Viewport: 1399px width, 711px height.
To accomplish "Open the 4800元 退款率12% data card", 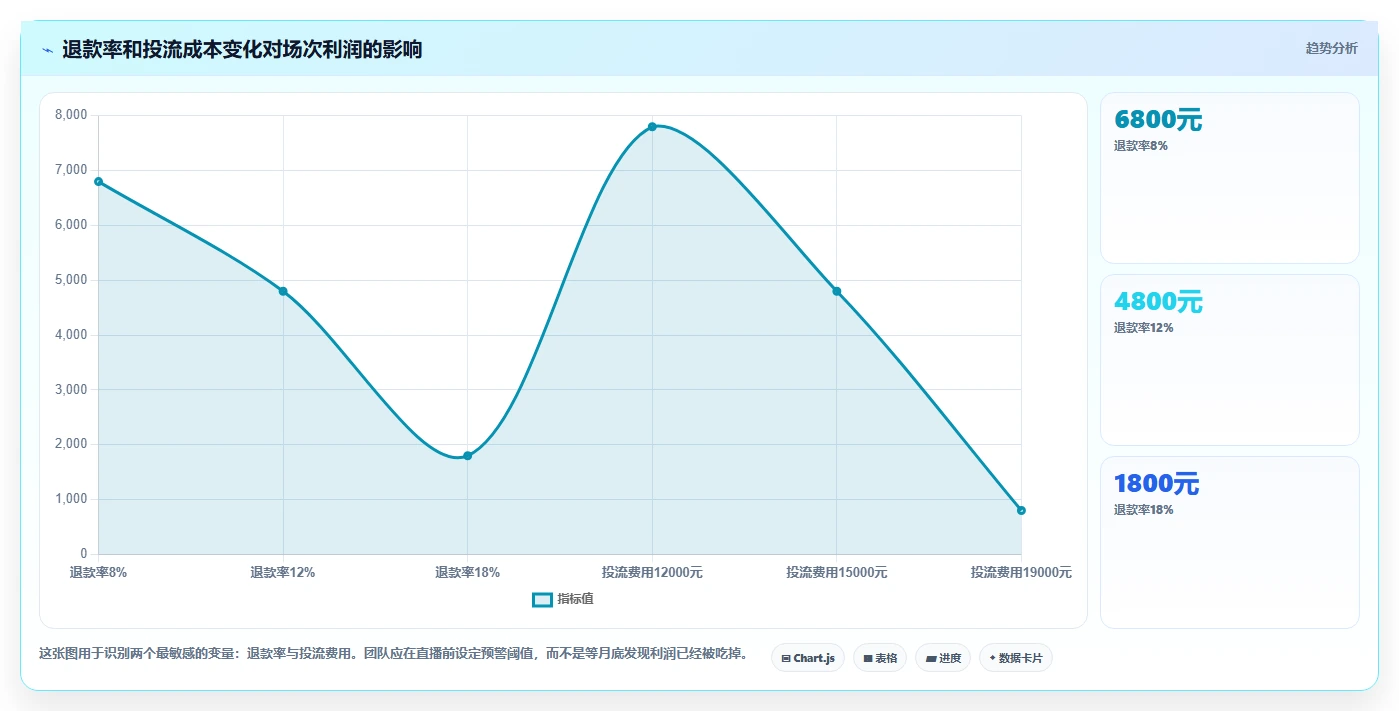I will click(1229, 360).
